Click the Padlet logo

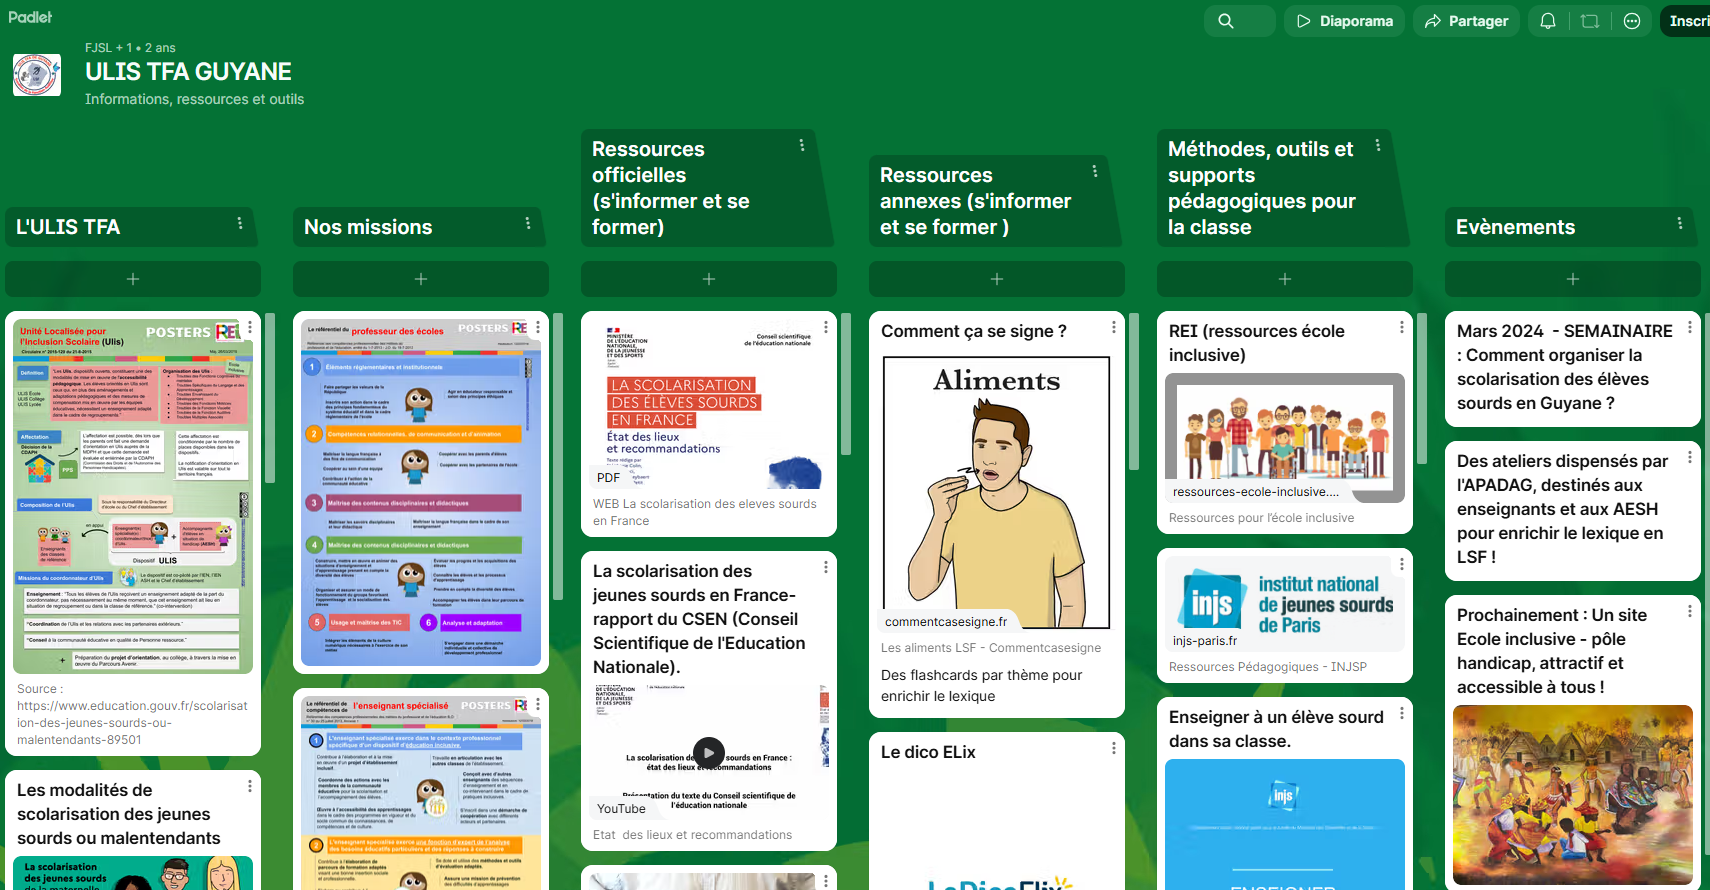30,17
